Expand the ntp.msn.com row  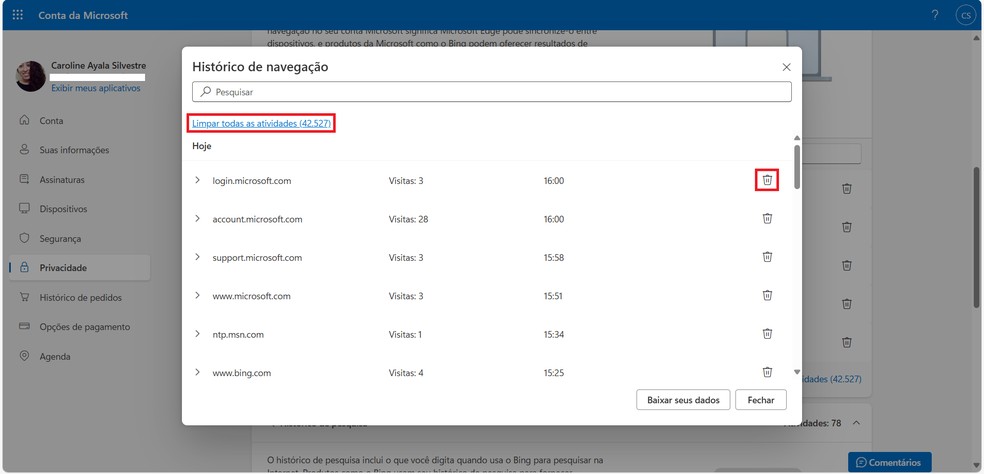click(197, 334)
